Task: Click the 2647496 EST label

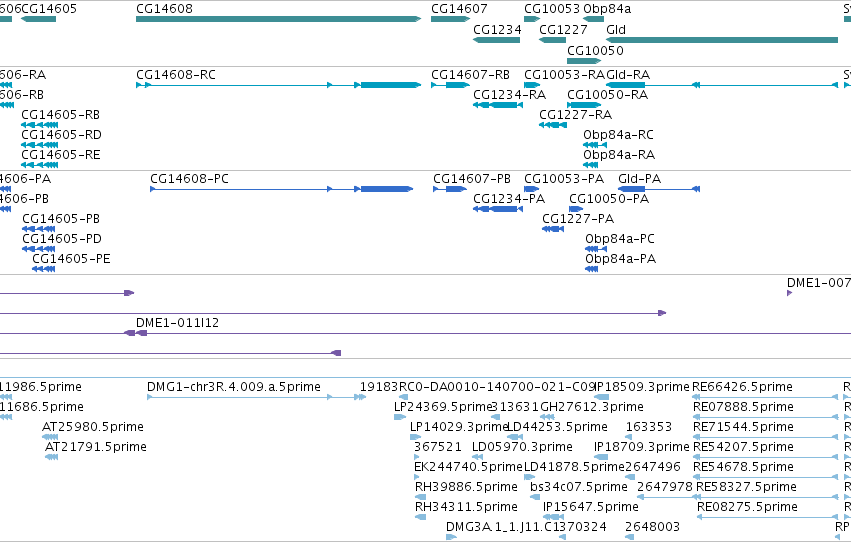Action: (653, 467)
